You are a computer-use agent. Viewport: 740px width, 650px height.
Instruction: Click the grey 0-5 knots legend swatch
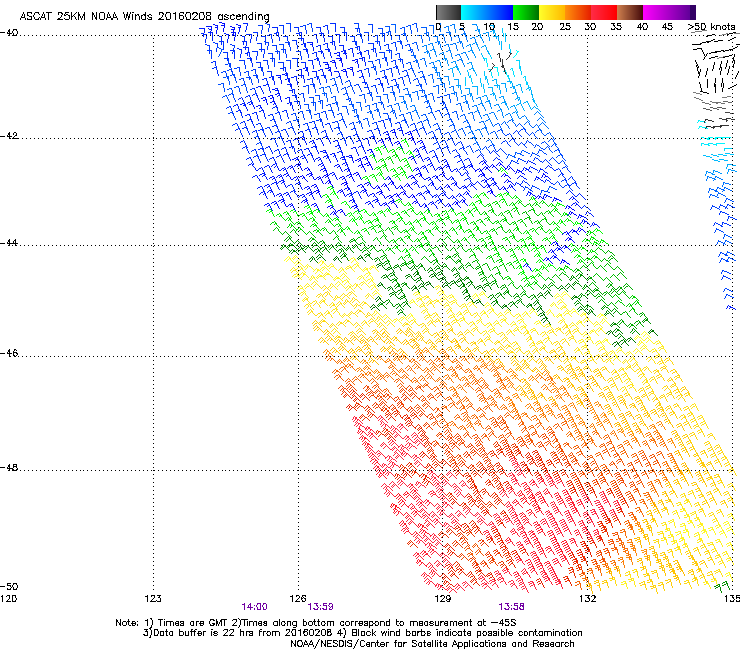point(448,12)
